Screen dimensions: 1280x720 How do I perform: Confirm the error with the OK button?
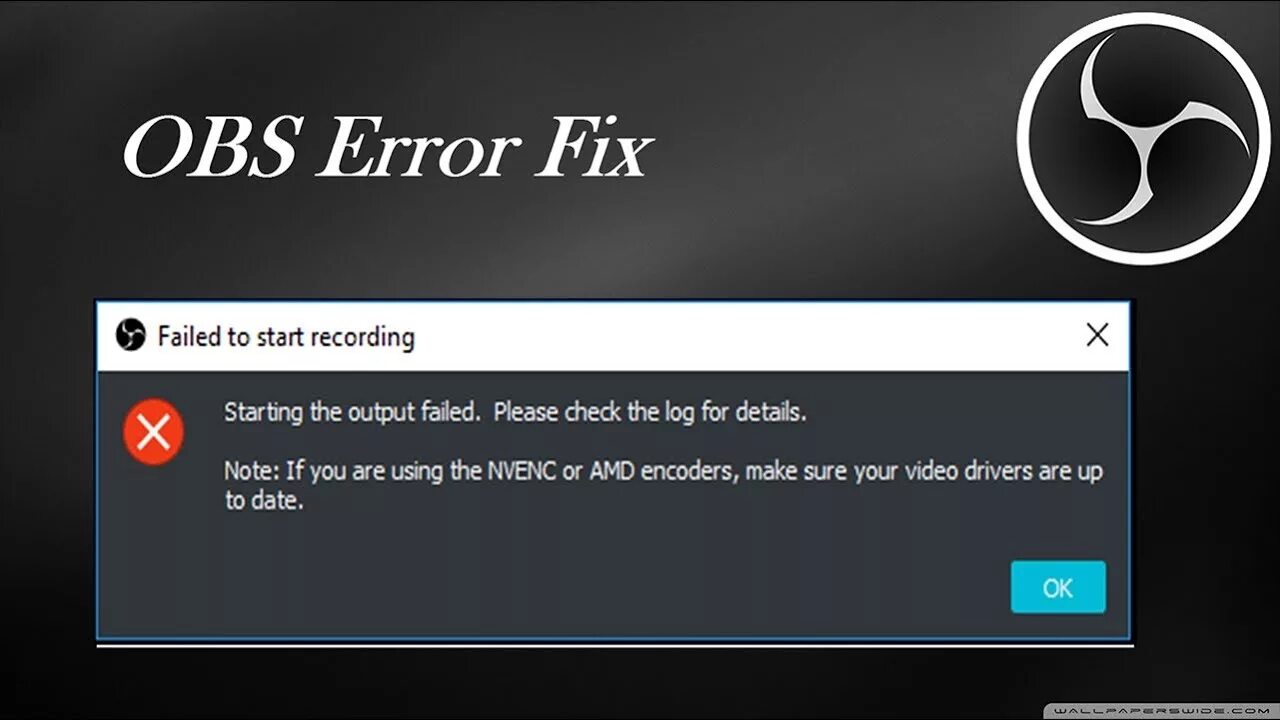pyautogui.click(x=1058, y=587)
